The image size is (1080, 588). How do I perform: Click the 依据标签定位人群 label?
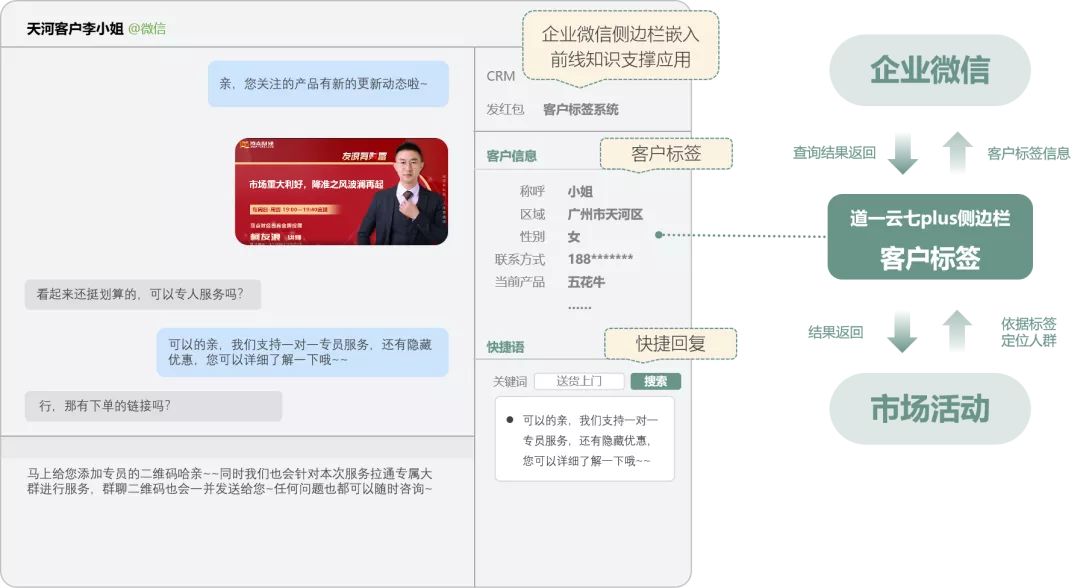click(x=1028, y=333)
